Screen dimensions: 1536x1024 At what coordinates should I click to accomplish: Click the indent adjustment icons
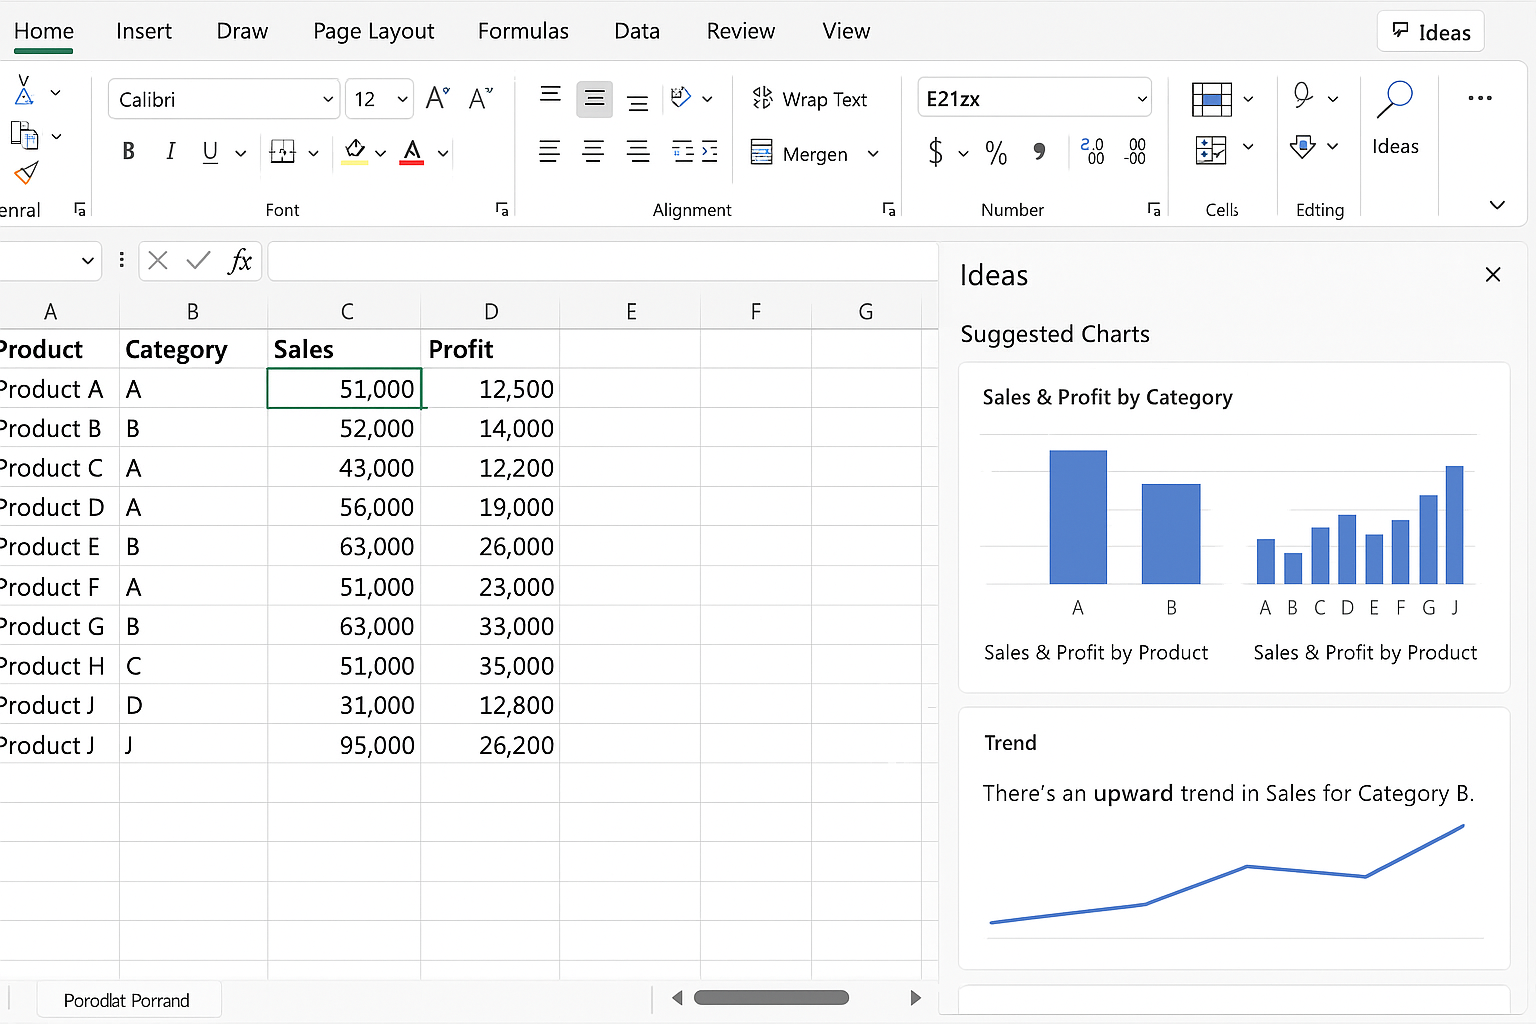point(695,152)
